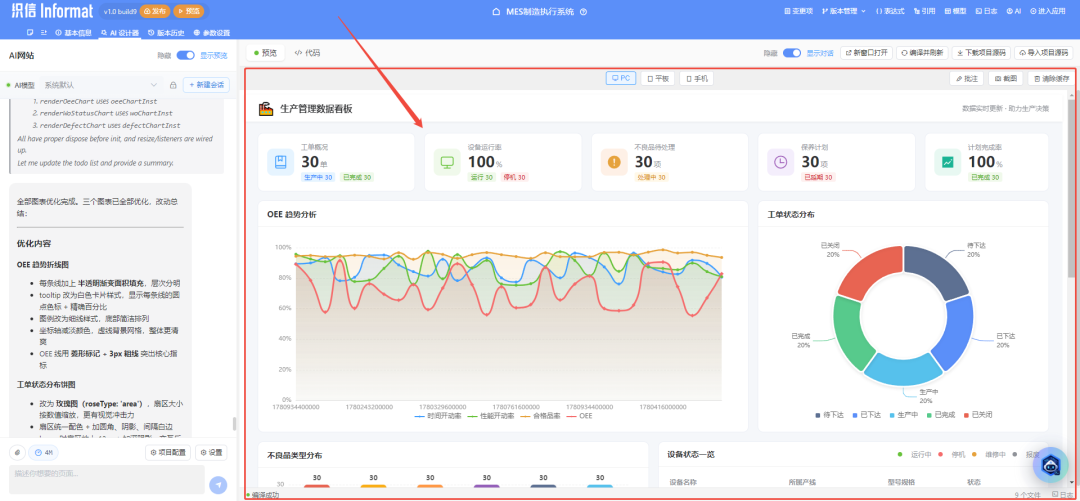Click the 设置 button below the chat
The image size is (1080, 501).
(211, 453)
